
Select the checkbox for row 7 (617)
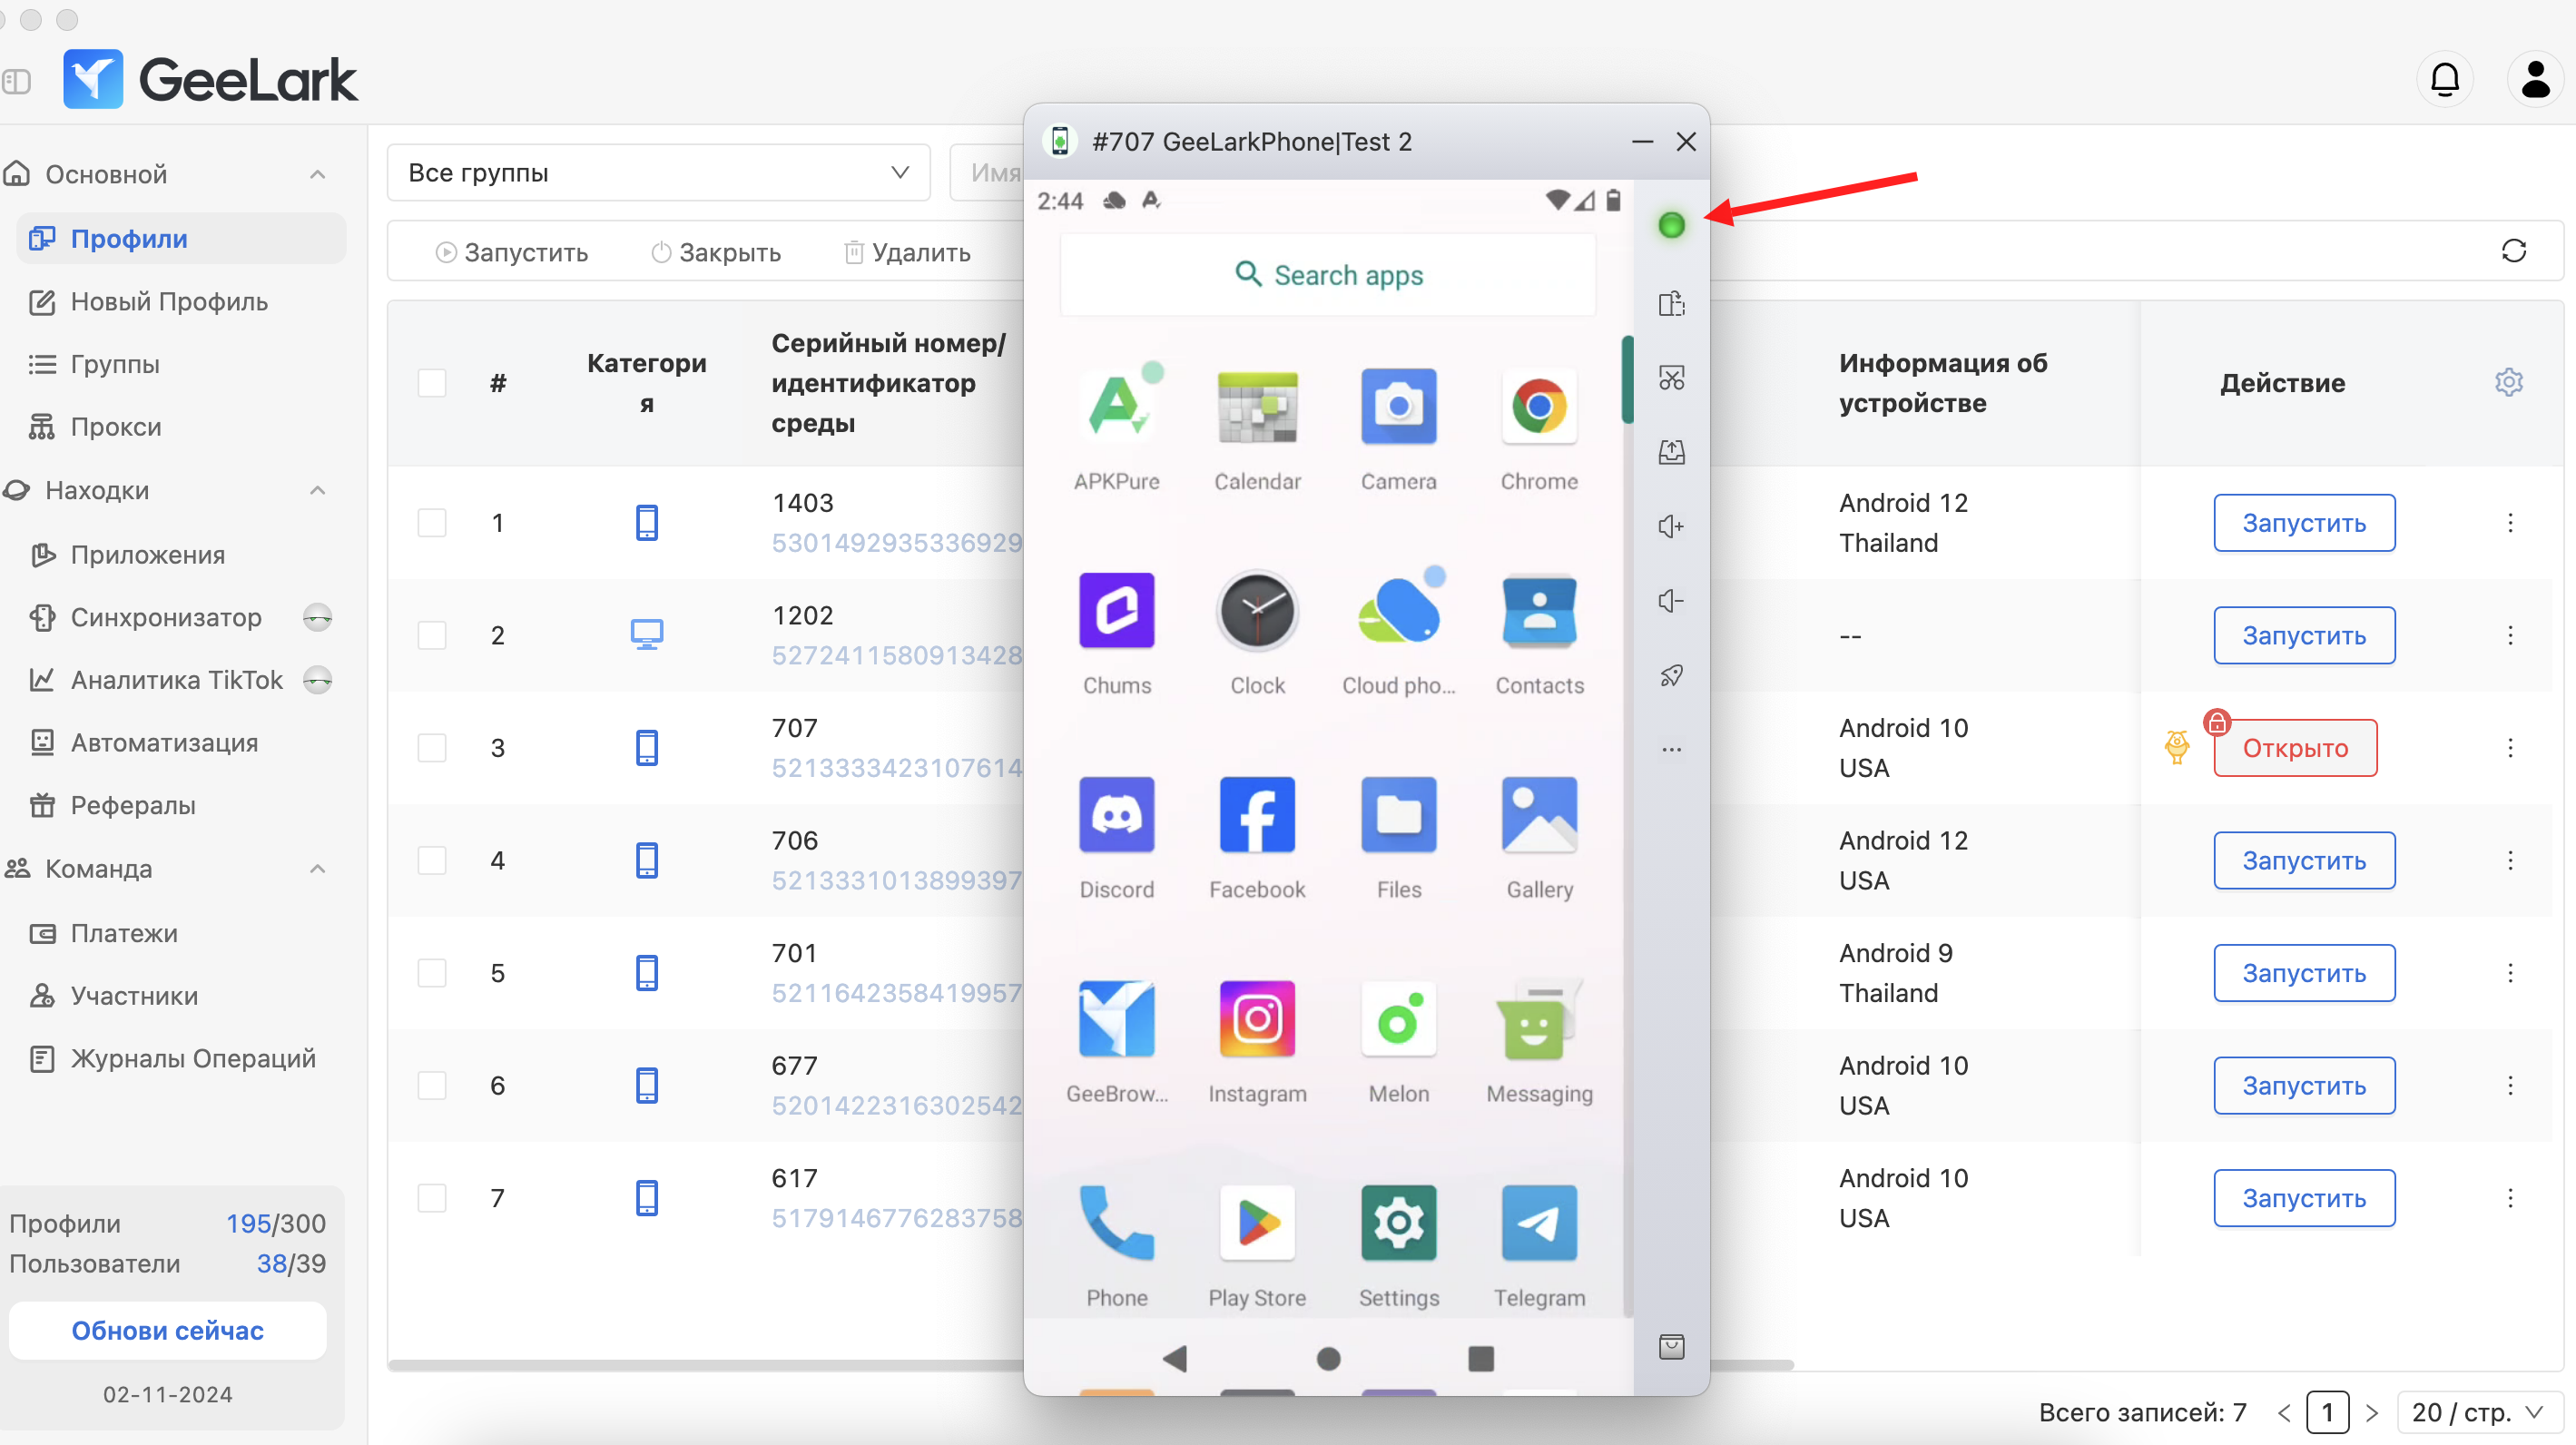[432, 1198]
